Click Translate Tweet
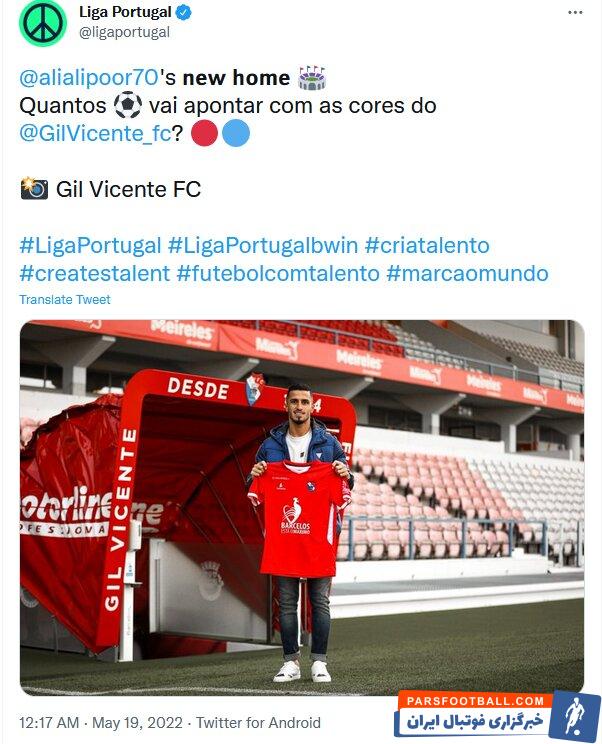602x744 pixels. pyautogui.click(x=65, y=300)
